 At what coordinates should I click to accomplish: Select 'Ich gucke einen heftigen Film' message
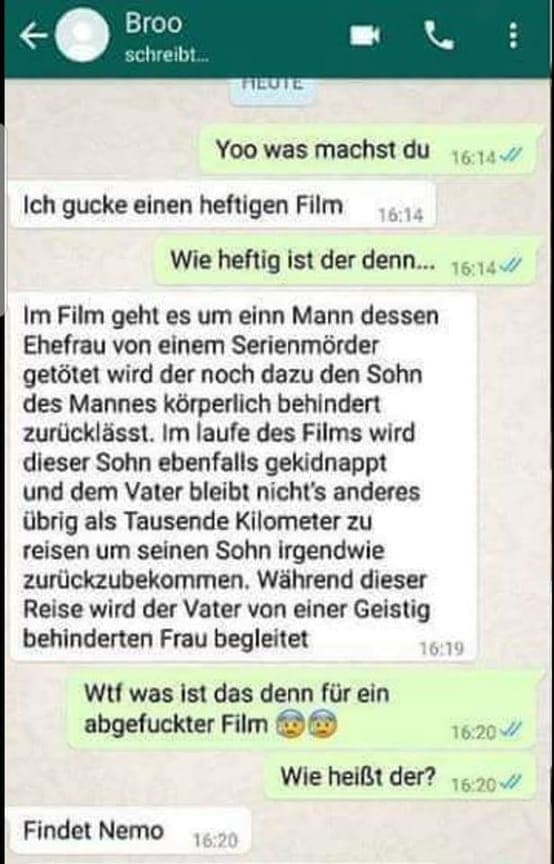223,206
